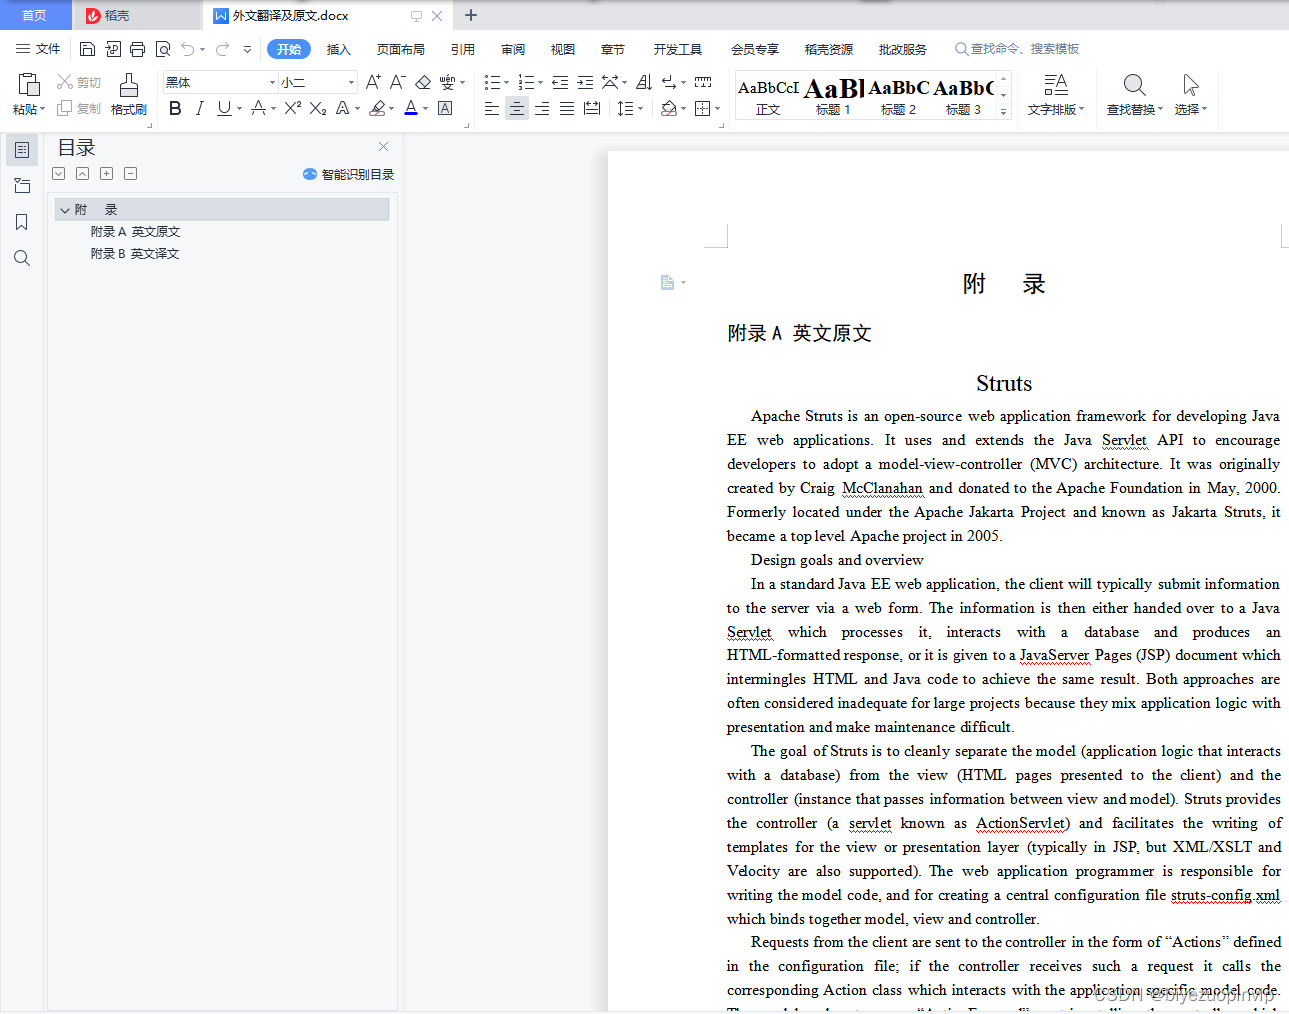Screen dimensions: 1289x1014
Task: Expand the styles gallery more arrow
Action: tap(1003, 112)
